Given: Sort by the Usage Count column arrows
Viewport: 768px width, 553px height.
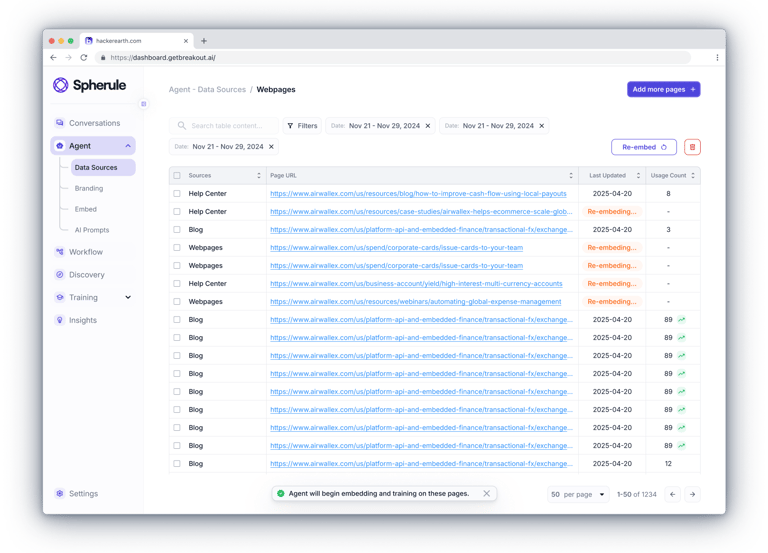Looking at the screenshot, I should point(693,175).
